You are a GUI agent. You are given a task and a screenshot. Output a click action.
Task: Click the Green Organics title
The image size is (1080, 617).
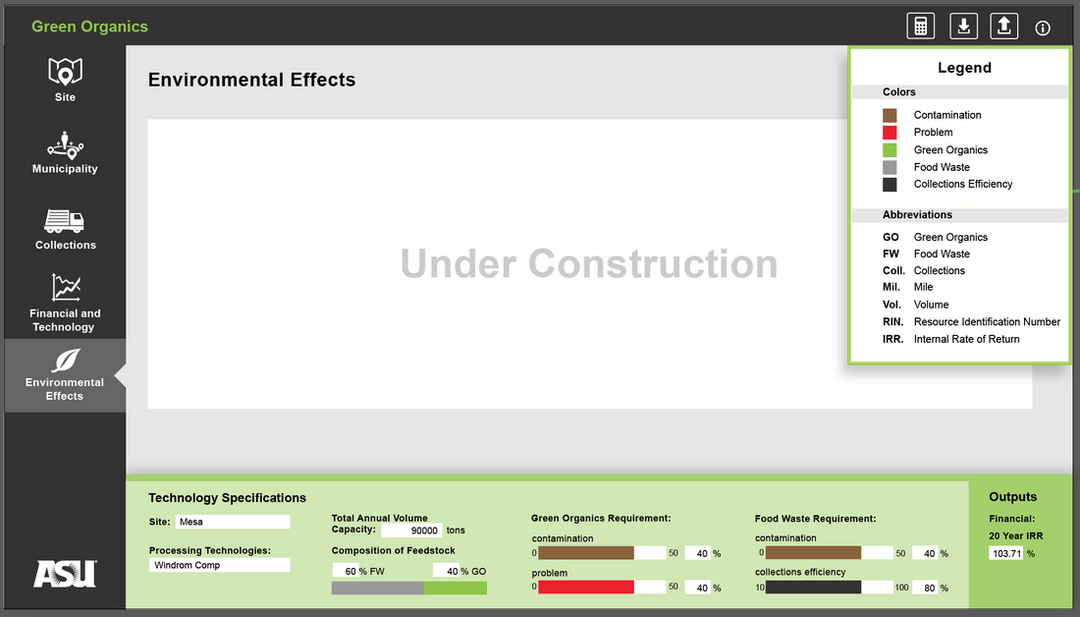point(89,27)
